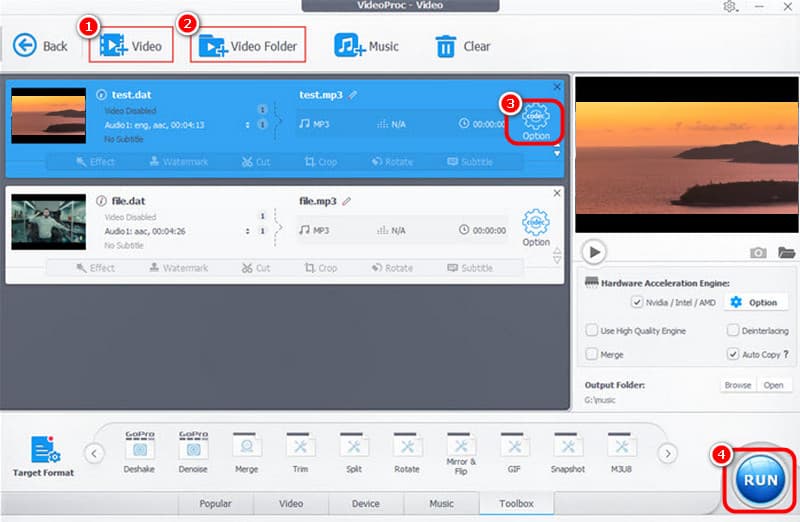Open Cut for test.dat
This screenshot has width=800, height=522.
pyautogui.click(x=256, y=162)
